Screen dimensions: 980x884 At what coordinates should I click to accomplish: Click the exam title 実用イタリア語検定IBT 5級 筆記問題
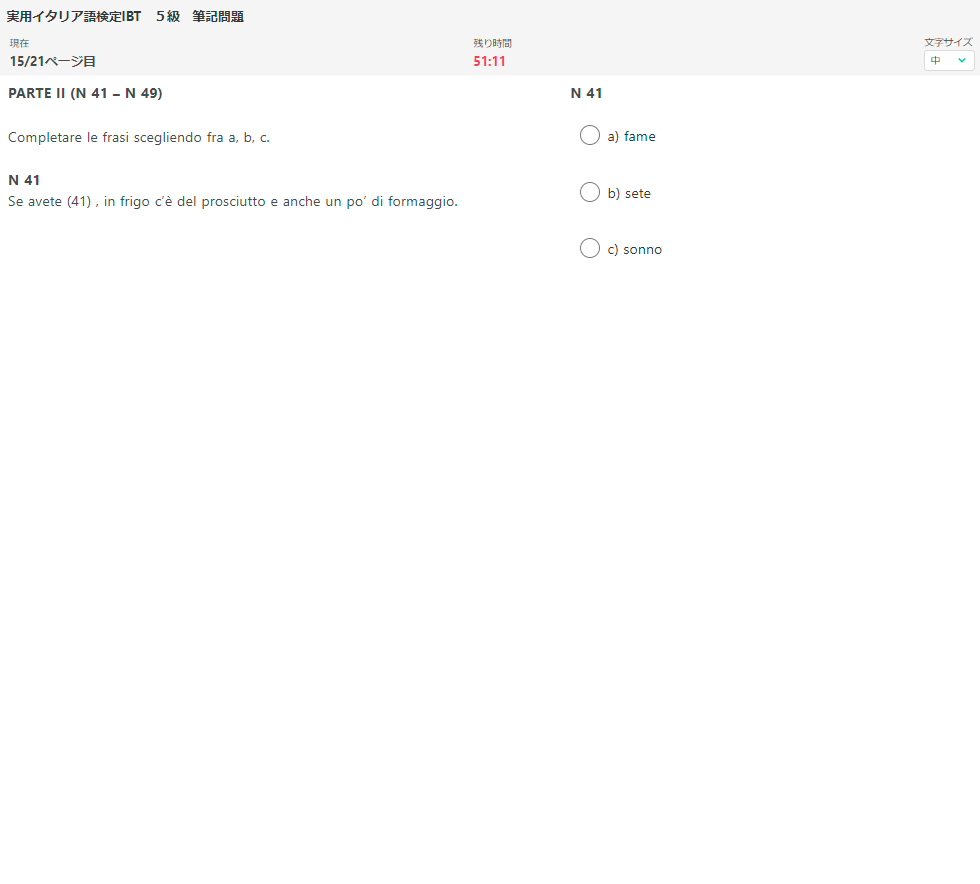125,17
